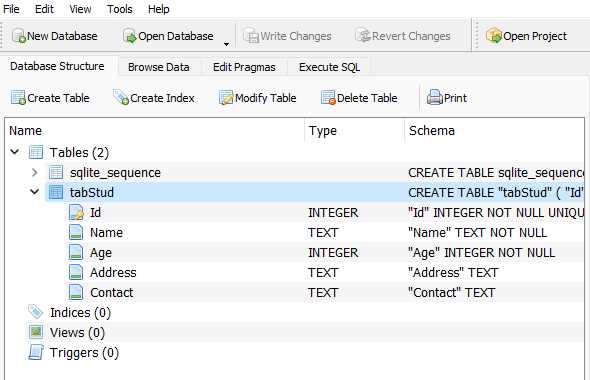
Task: Click the '"Contact" TEXT' schema cell
Action: 452,292
